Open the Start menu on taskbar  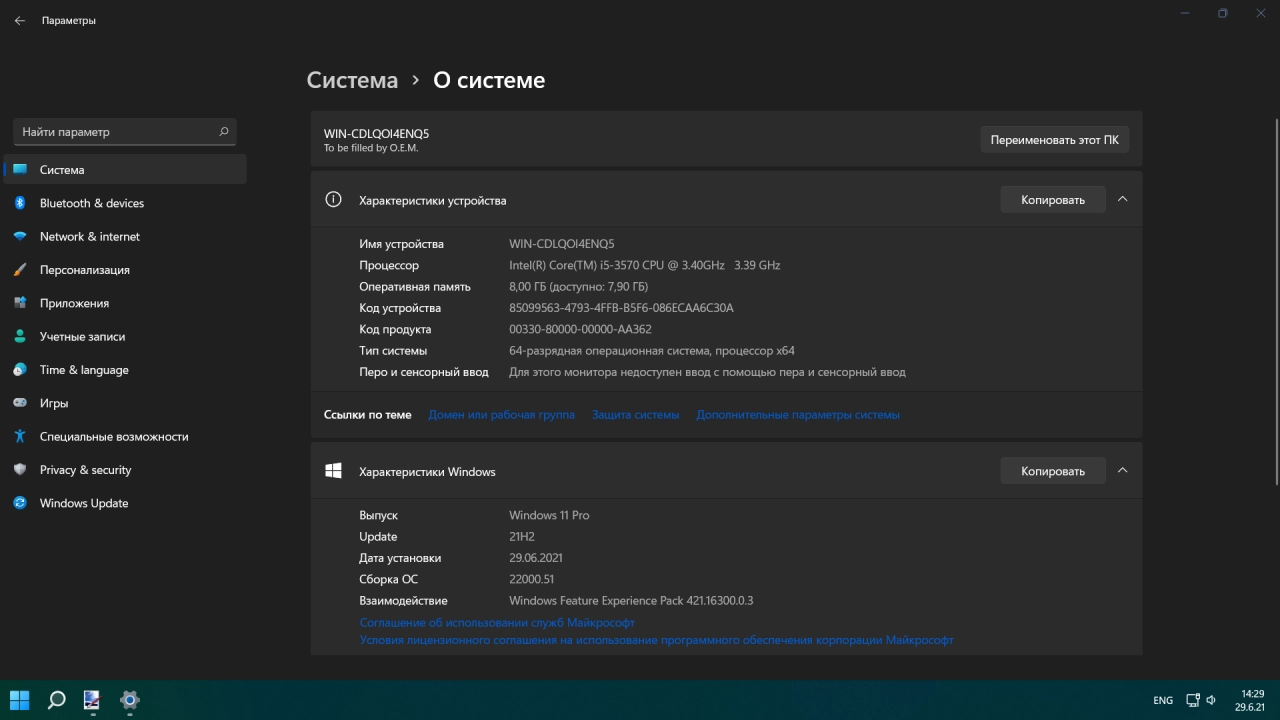20,700
